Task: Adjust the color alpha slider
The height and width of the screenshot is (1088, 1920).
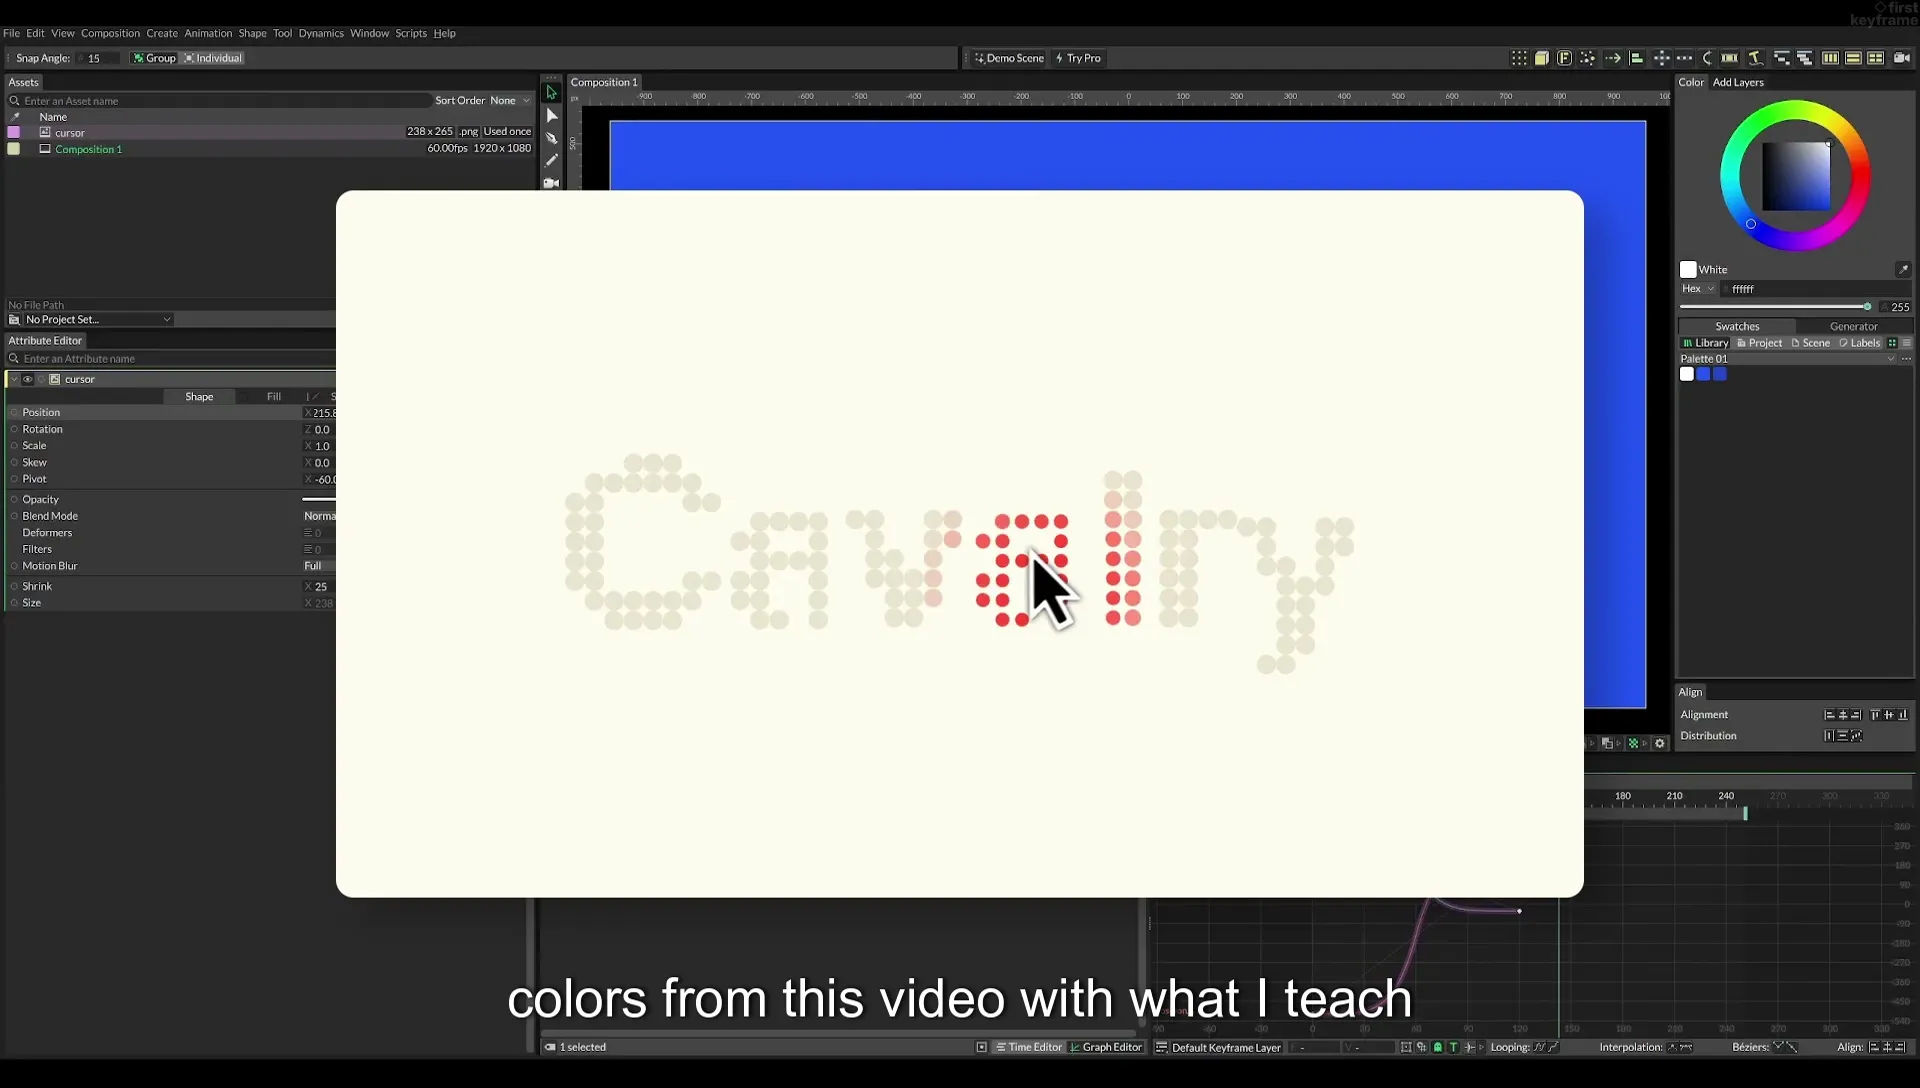Action: point(1775,307)
